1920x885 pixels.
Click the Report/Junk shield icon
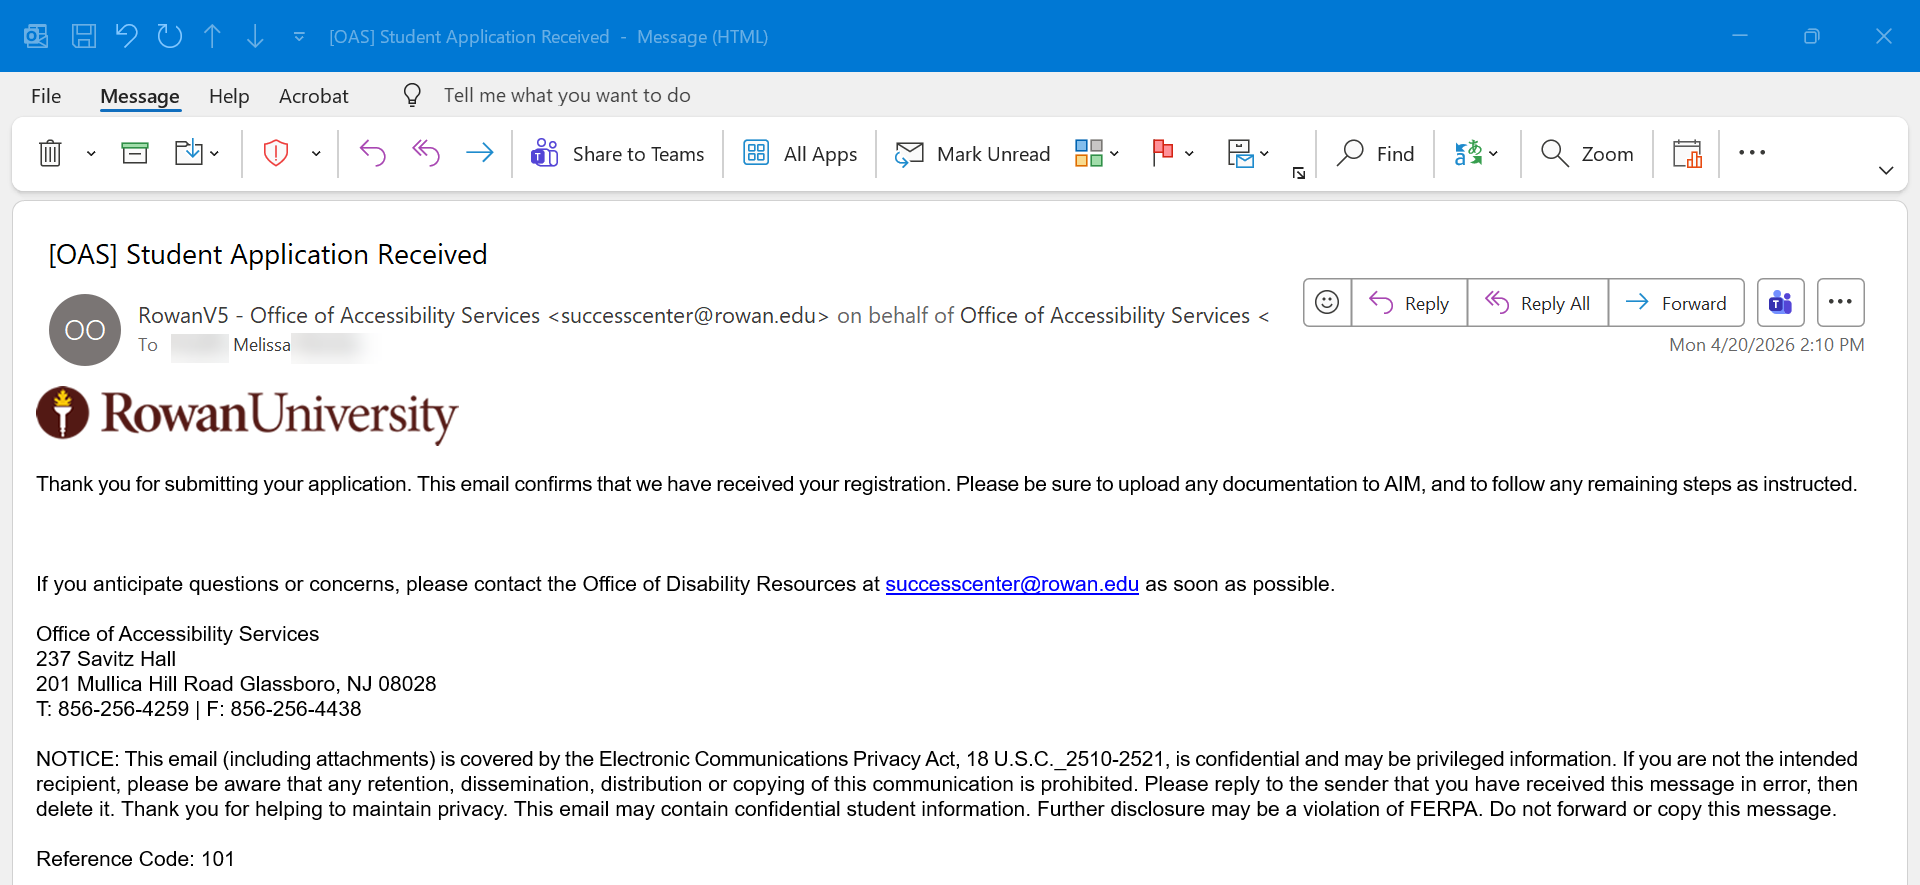coord(276,153)
